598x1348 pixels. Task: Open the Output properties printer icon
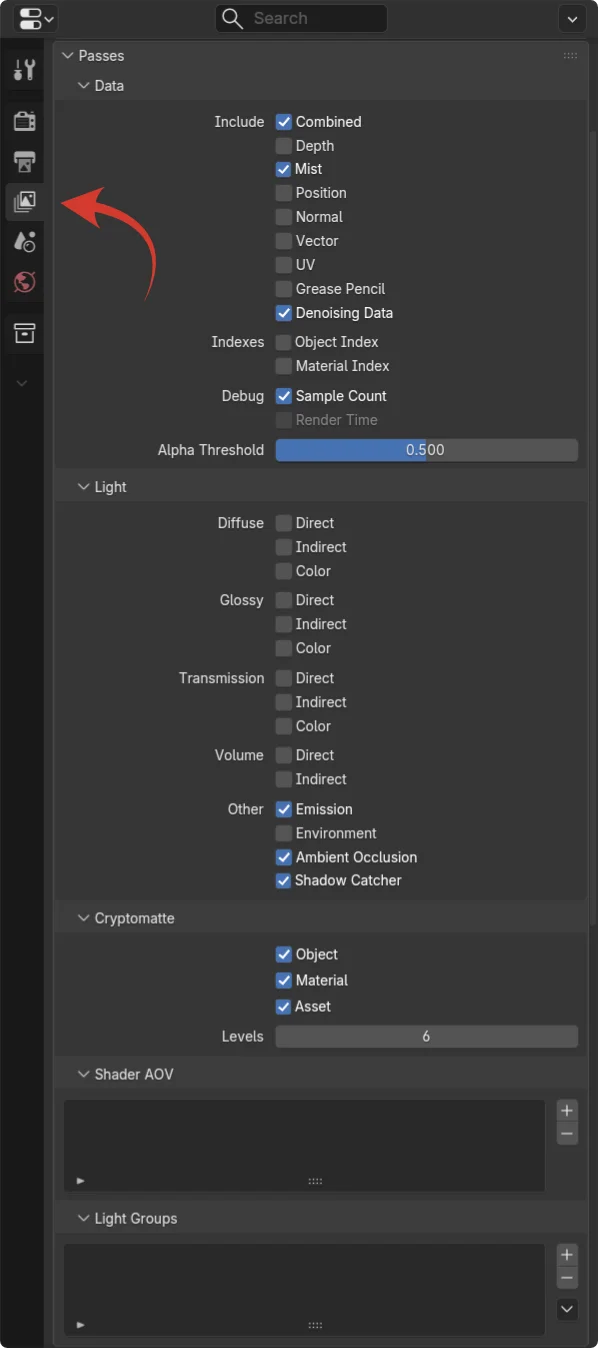pos(24,162)
